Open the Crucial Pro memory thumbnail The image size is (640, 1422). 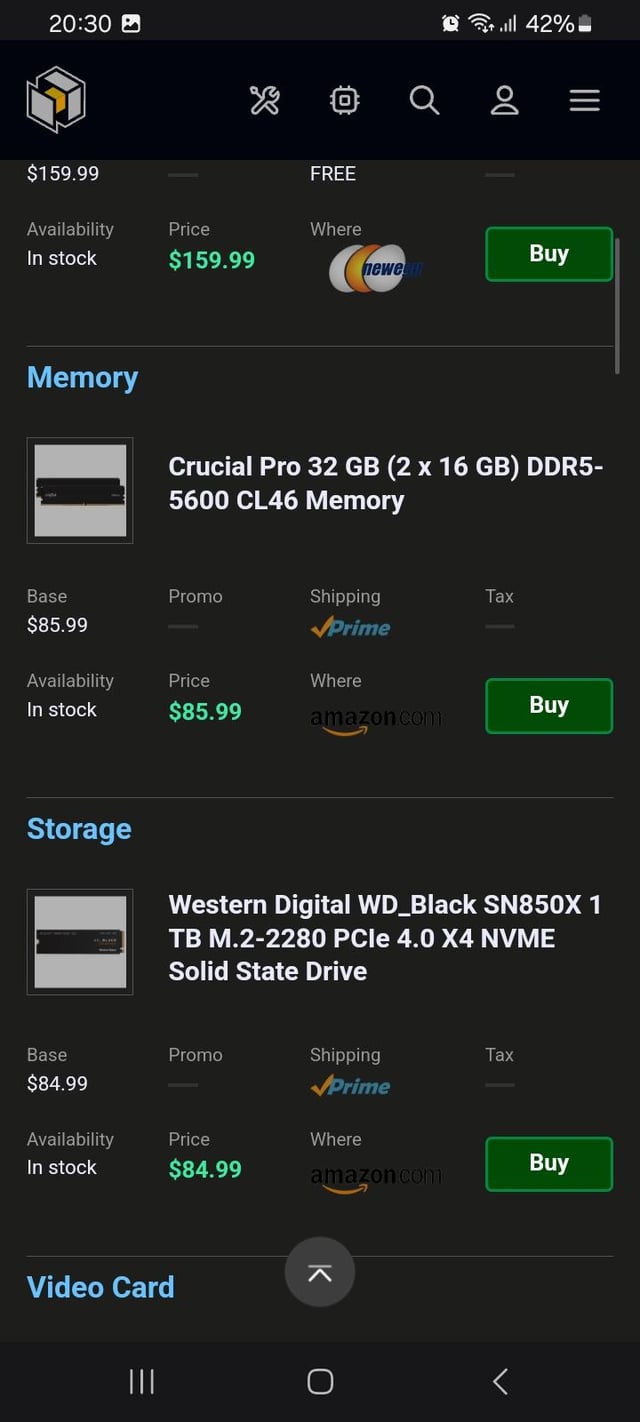pos(80,490)
